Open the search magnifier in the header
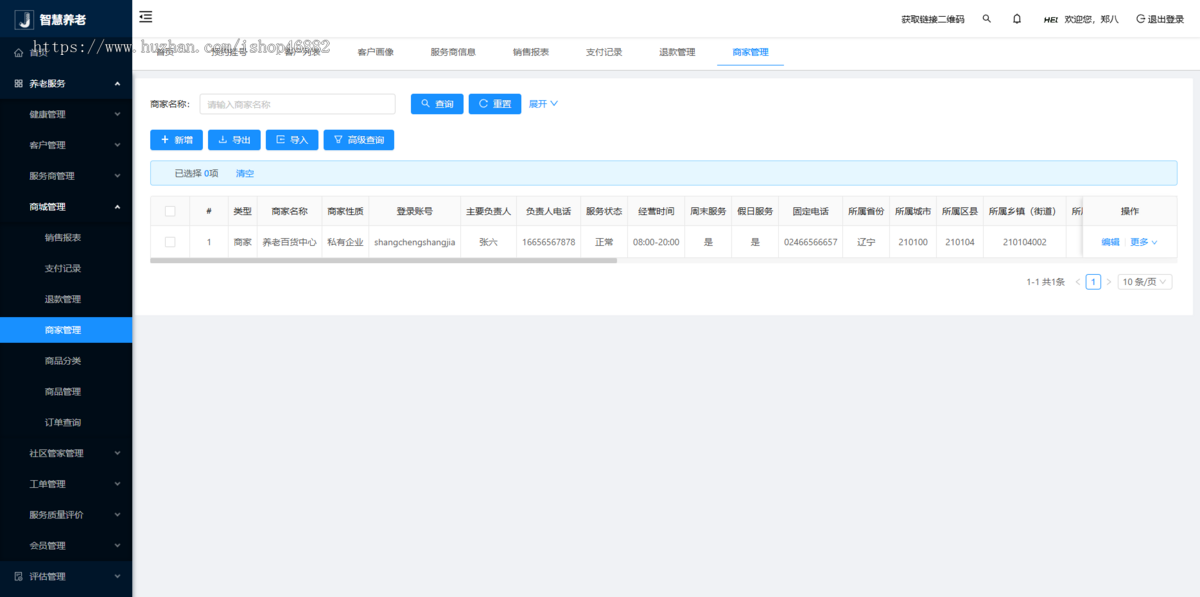This screenshot has width=1200, height=597. click(x=987, y=19)
